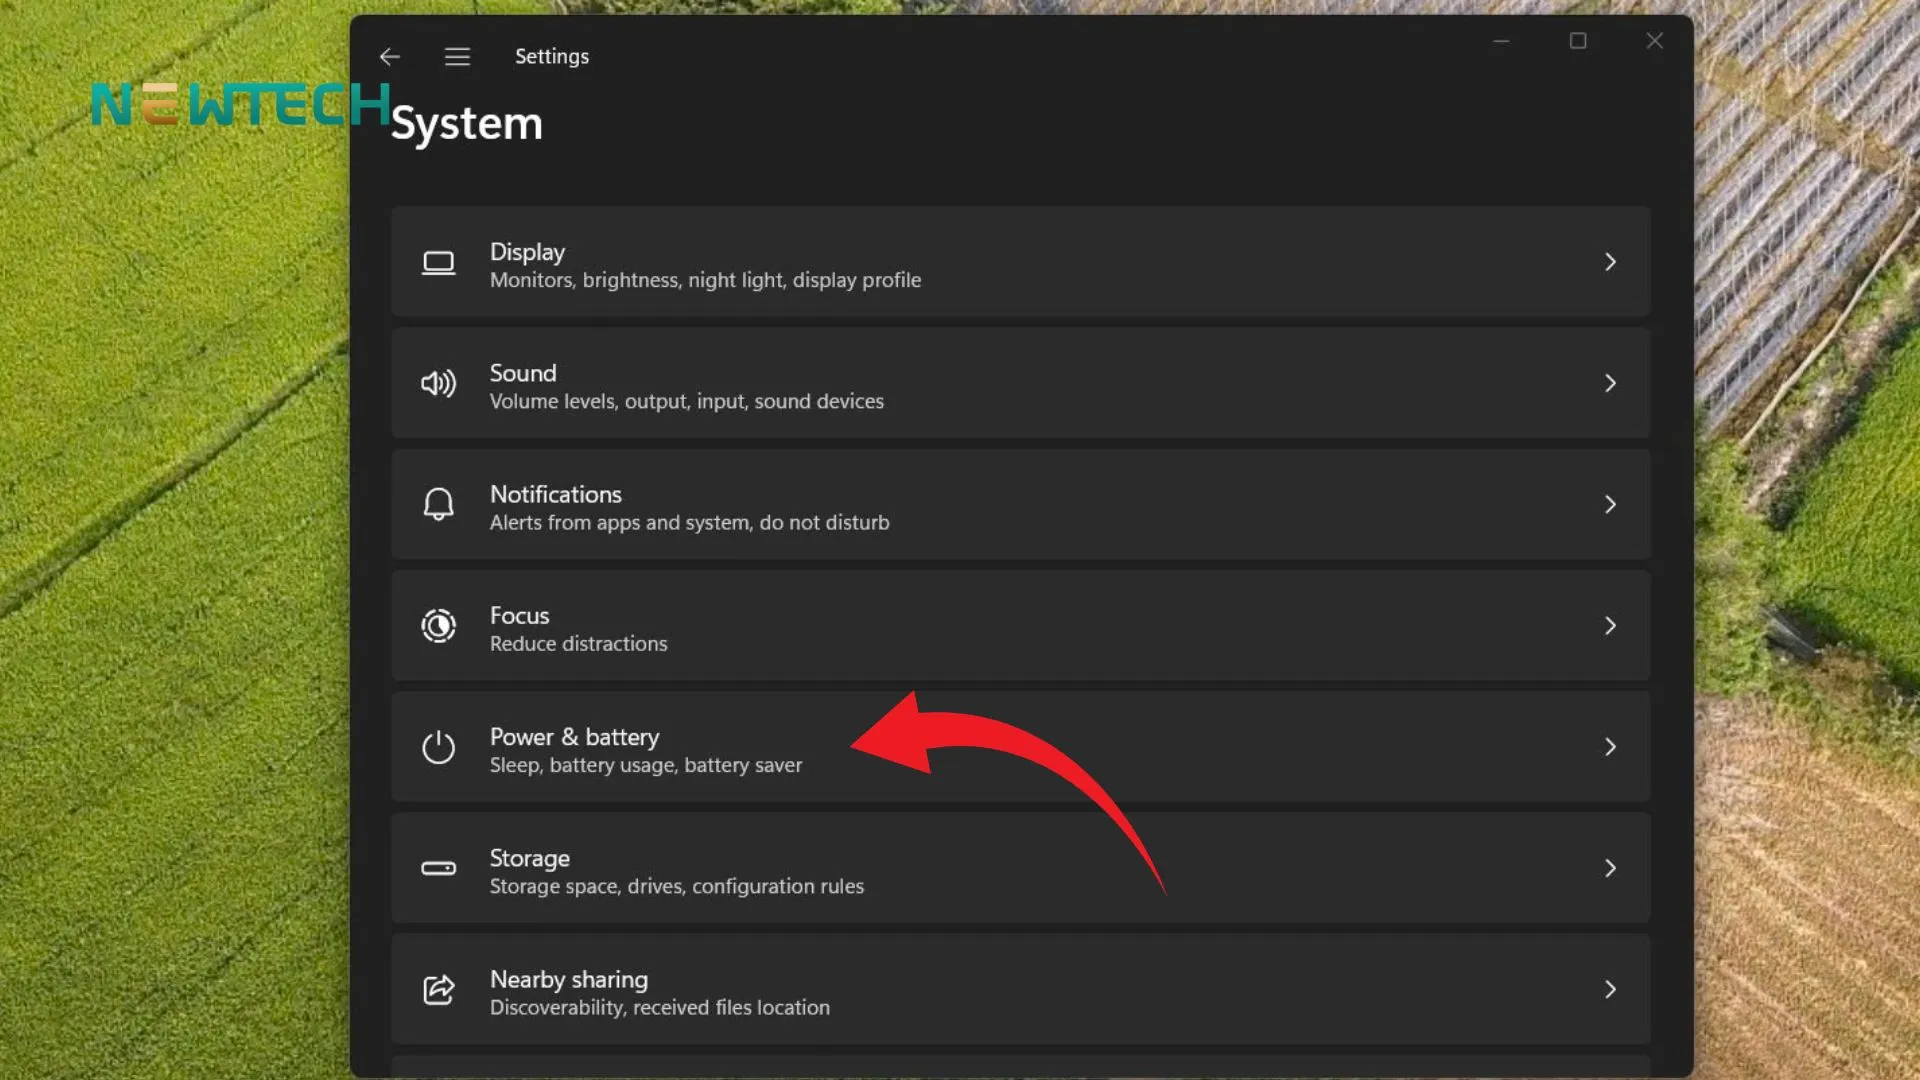Click the Storage drive icon
Image resolution: width=1920 pixels, height=1080 pixels.
coord(438,869)
